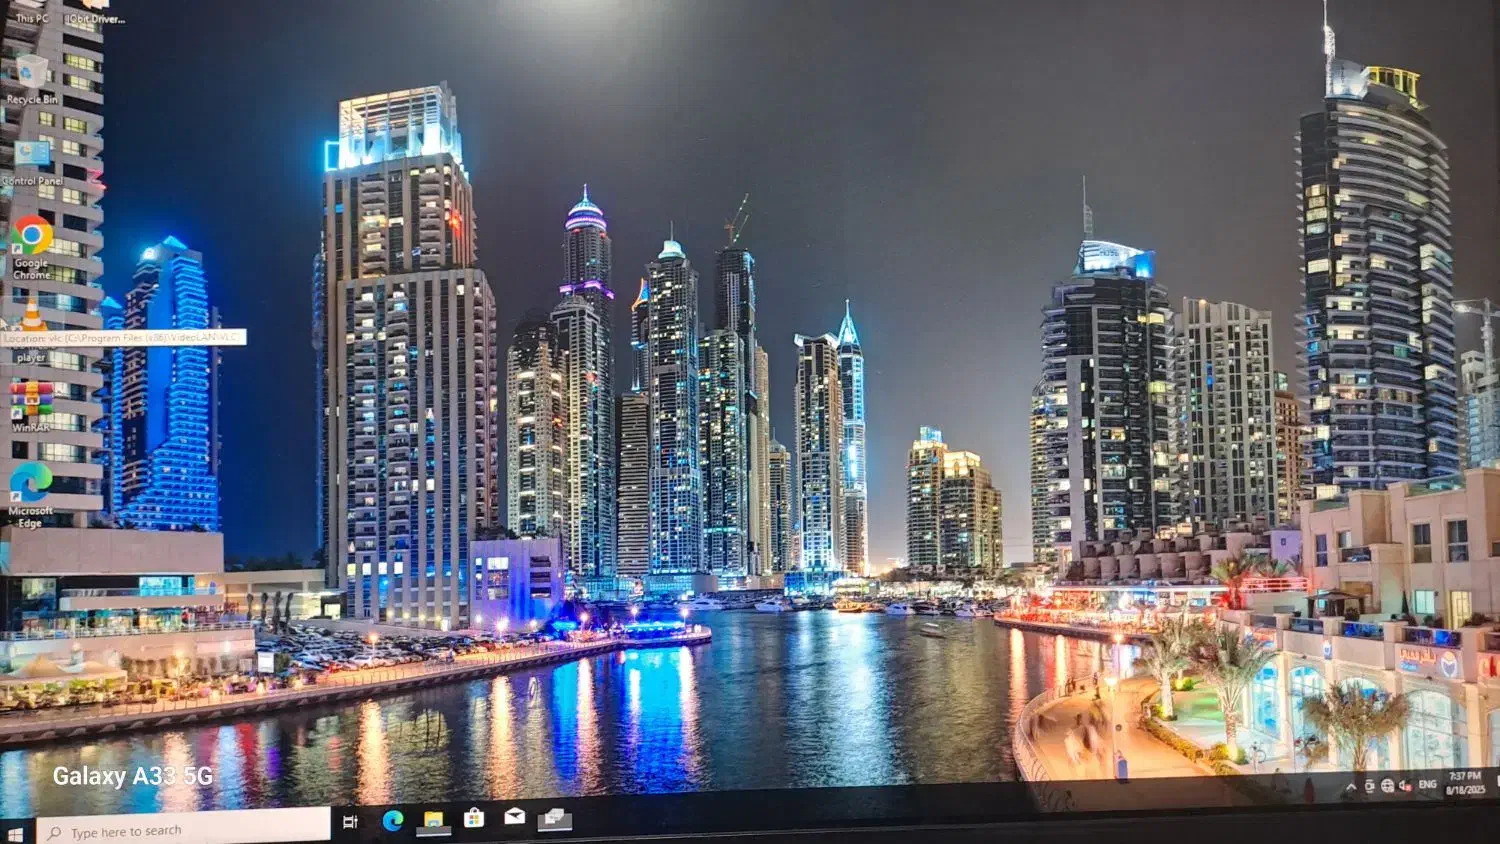Image resolution: width=1500 pixels, height=844 pixels.
Task: Open Task View from the taskbar
Action: [x=350, y=822]
